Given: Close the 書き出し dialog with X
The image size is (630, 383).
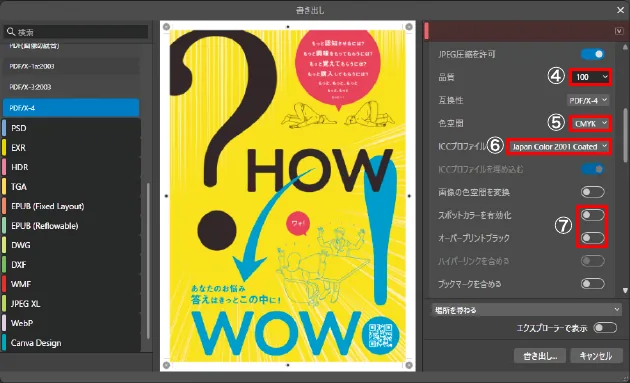Looking at the screenshot, I should click(x=620, y=10).
